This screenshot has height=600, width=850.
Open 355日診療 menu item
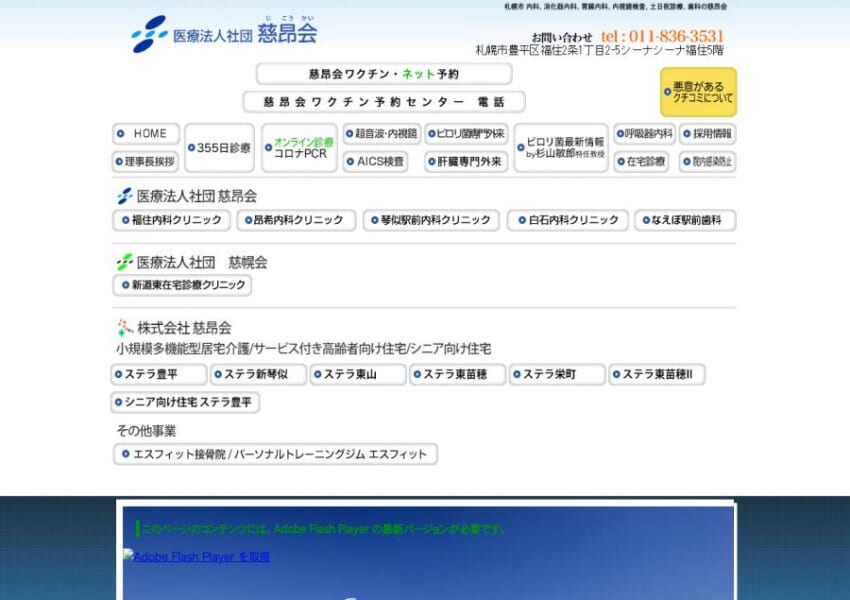[220, 147]
